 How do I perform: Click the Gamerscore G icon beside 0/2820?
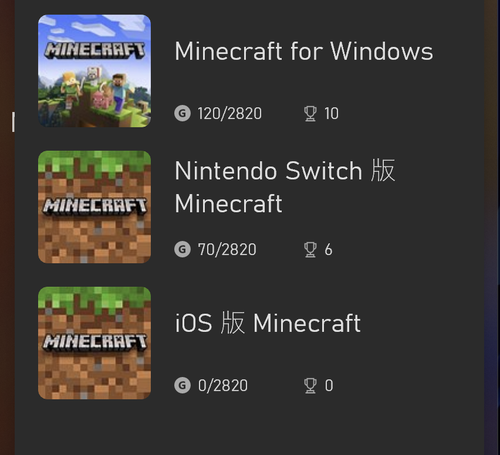tap(182, 385)
